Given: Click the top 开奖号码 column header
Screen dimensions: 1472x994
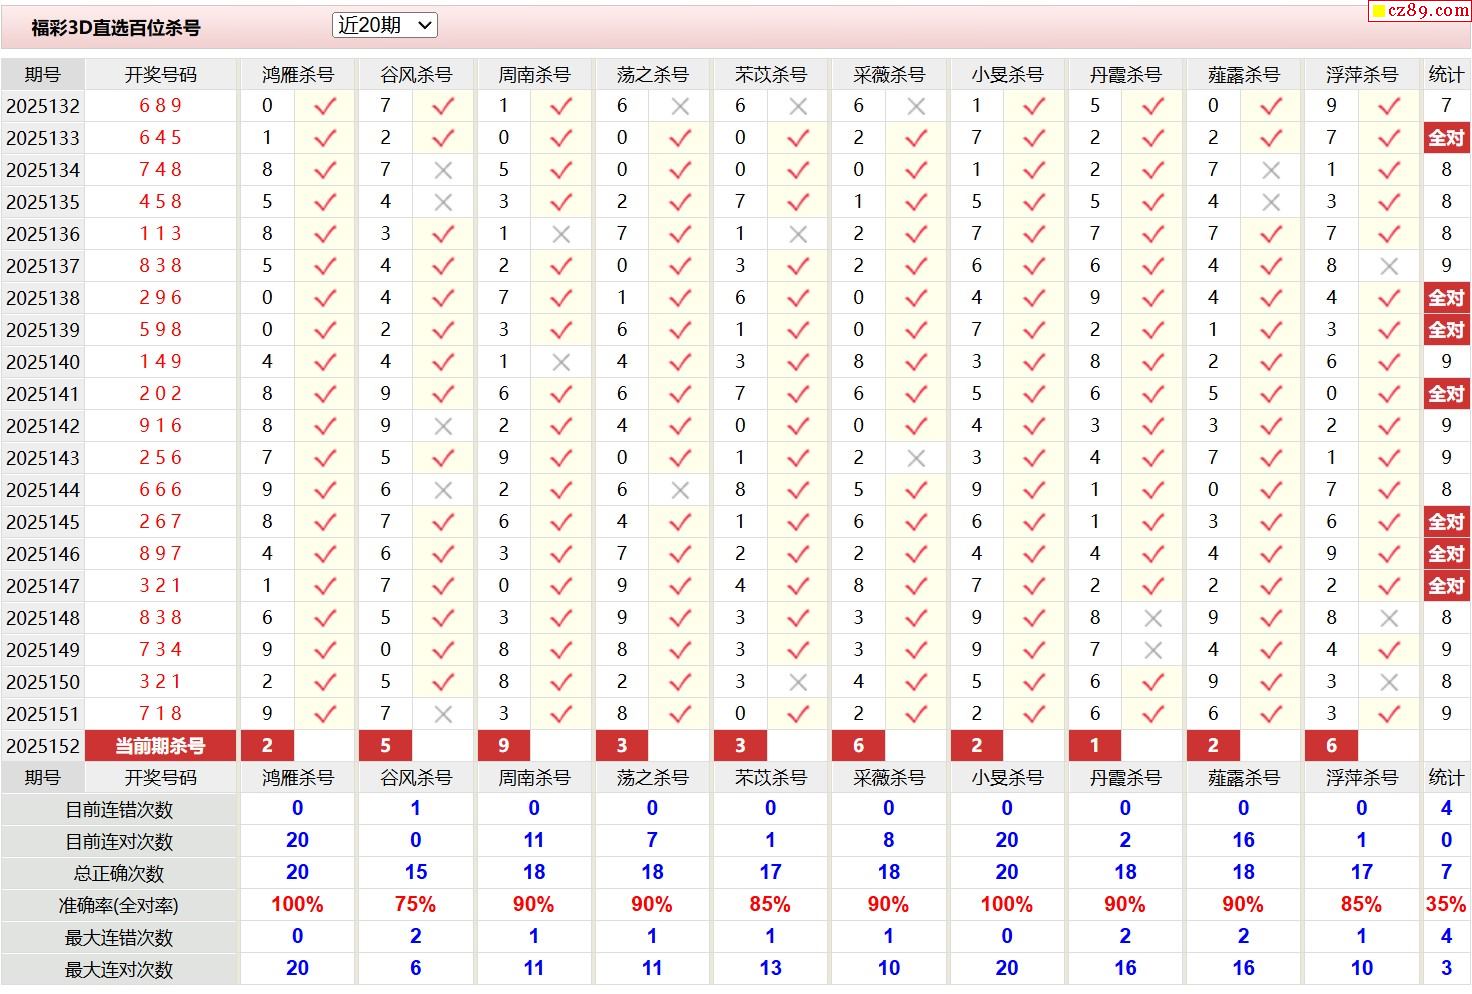Looking at the screenshot, I should coord(160,74).
